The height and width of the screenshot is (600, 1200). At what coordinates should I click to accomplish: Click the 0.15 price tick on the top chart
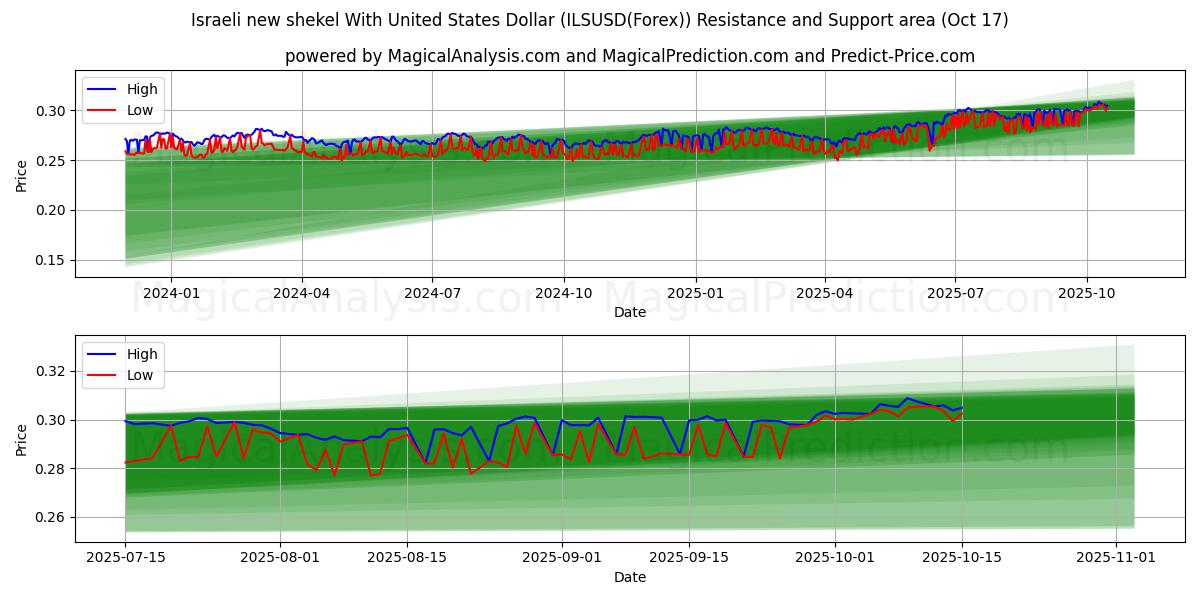52,260
